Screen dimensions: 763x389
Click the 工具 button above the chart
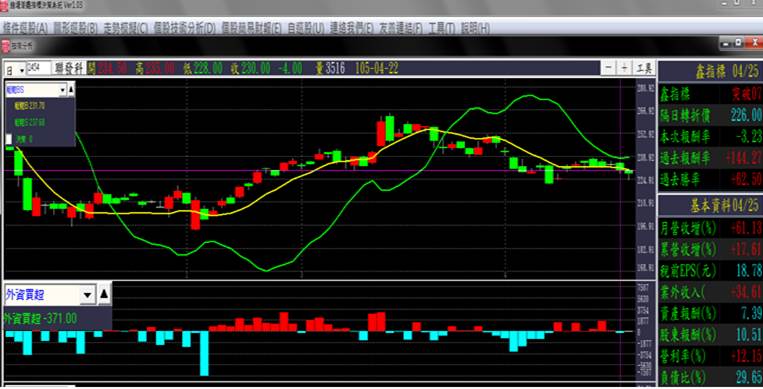(x=645, y=68)
